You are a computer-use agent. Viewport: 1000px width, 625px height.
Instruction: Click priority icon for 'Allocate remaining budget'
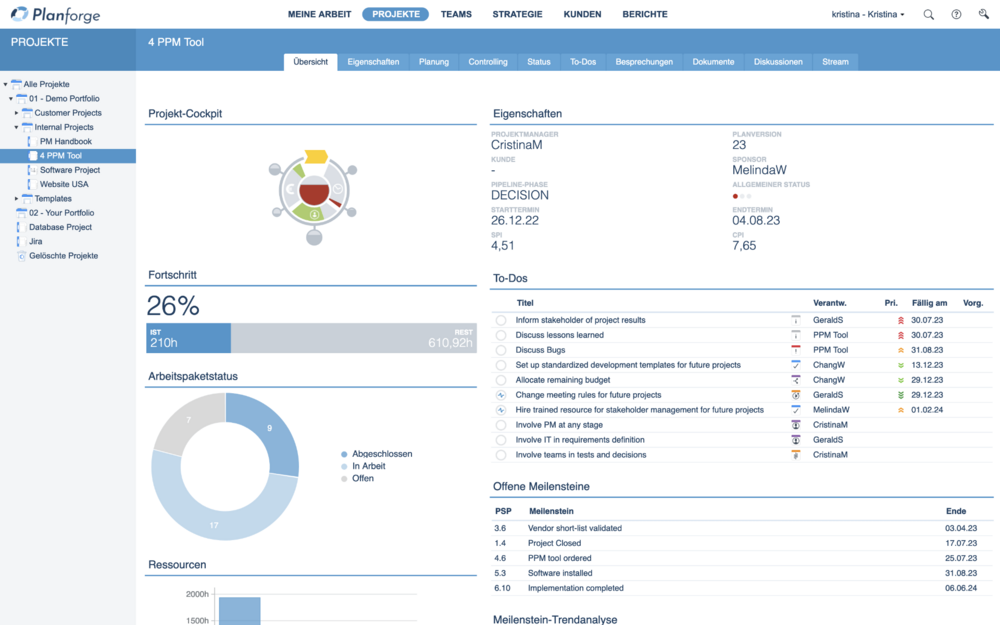(x=901, y=380)
